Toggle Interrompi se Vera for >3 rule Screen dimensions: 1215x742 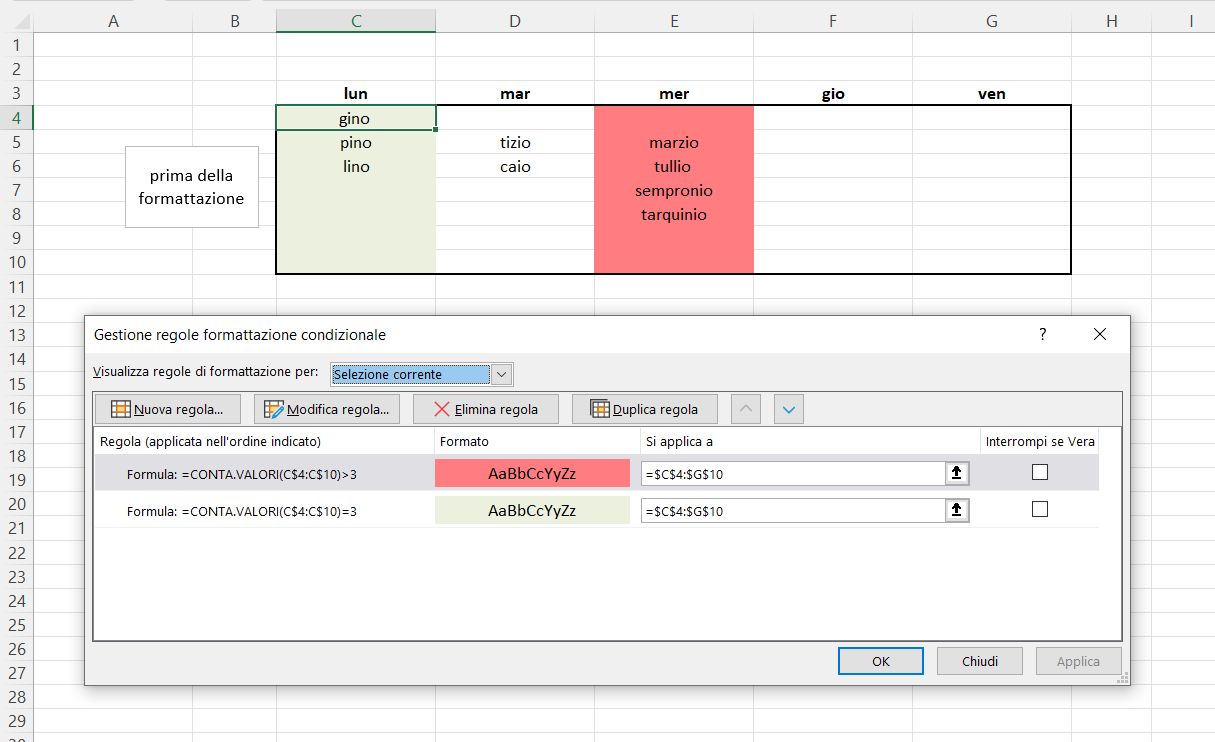pyautogui.click(x=1040, y=473)
